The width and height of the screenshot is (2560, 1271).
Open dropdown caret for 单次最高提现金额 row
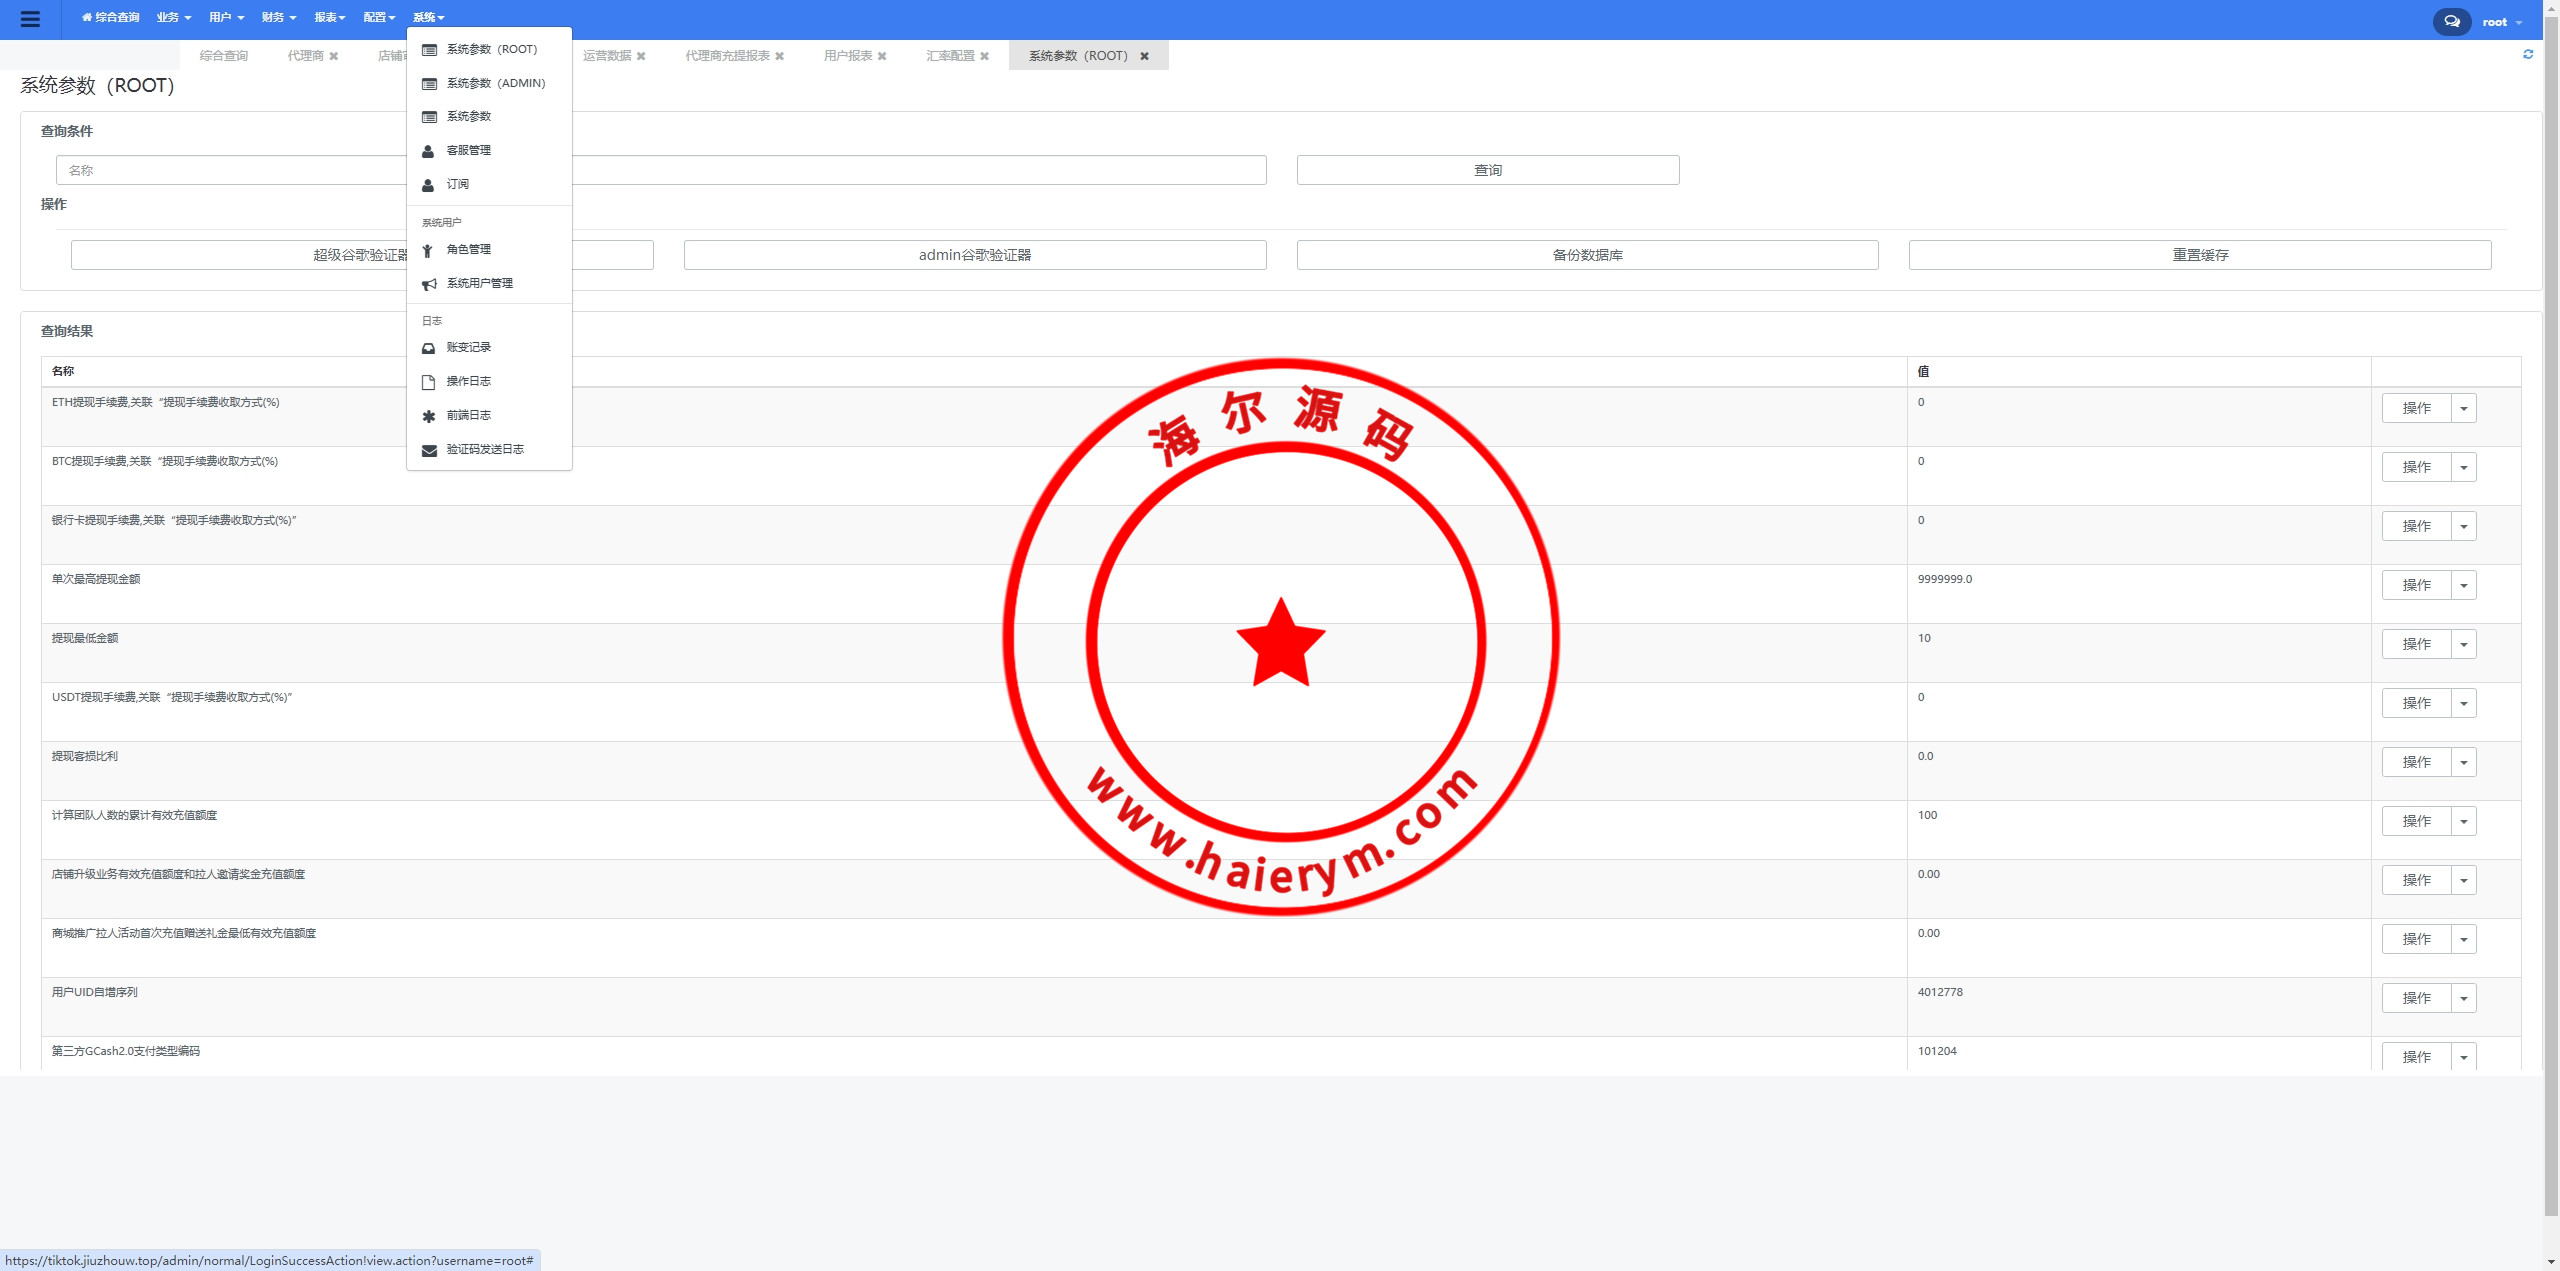(x=2463, y=585)
